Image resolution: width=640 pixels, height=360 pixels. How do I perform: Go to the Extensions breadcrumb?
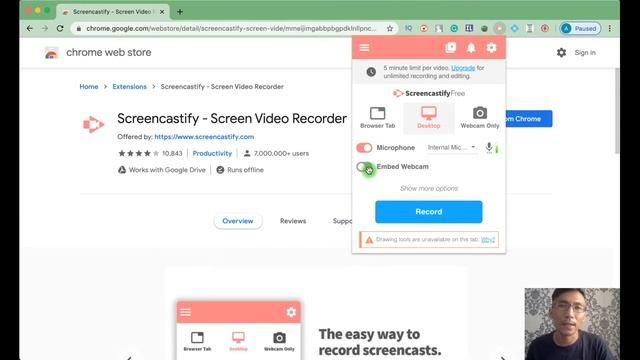coord(129,87)
